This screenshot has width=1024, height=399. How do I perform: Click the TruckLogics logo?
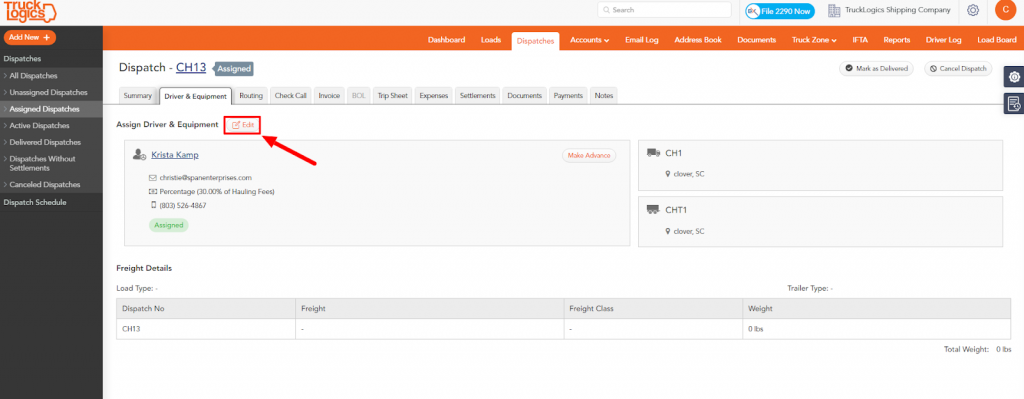click(30, 11)
